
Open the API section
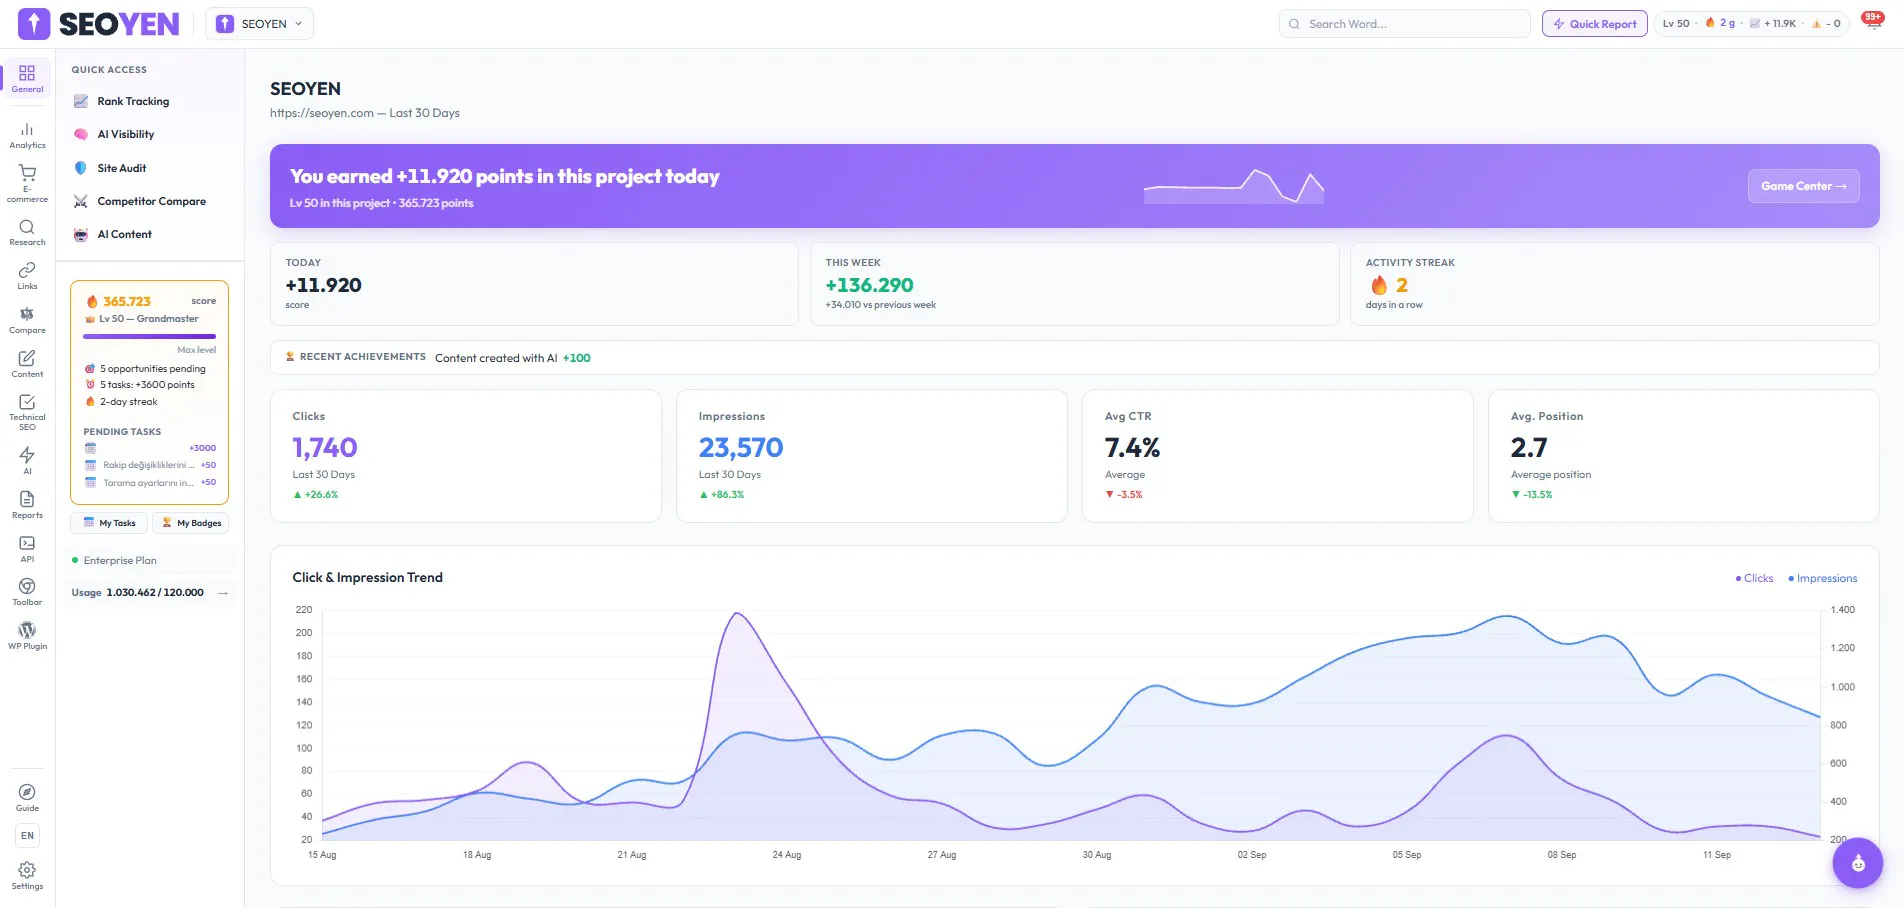27,549
